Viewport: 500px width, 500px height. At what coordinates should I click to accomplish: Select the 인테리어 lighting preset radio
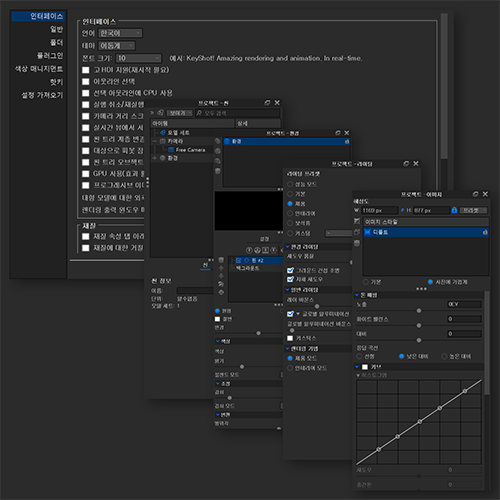[290, 213]
